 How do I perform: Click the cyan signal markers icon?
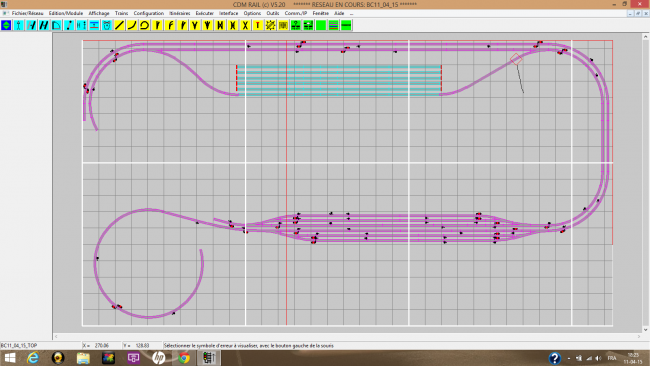click(x=82, y=25)
